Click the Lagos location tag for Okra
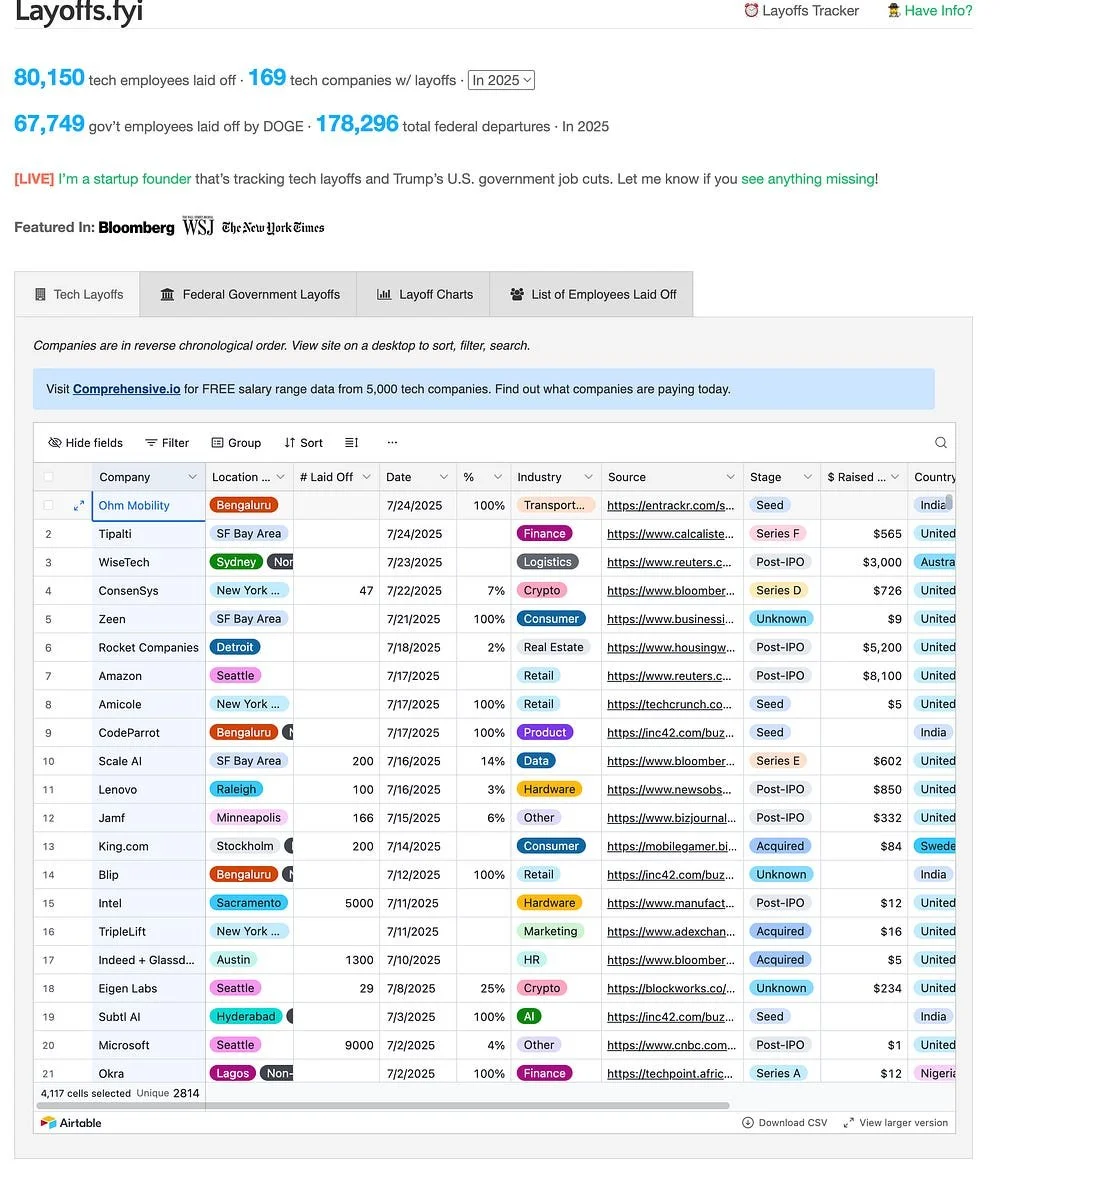Screen dimensions: 1100x1178 tap(233, 1074)
